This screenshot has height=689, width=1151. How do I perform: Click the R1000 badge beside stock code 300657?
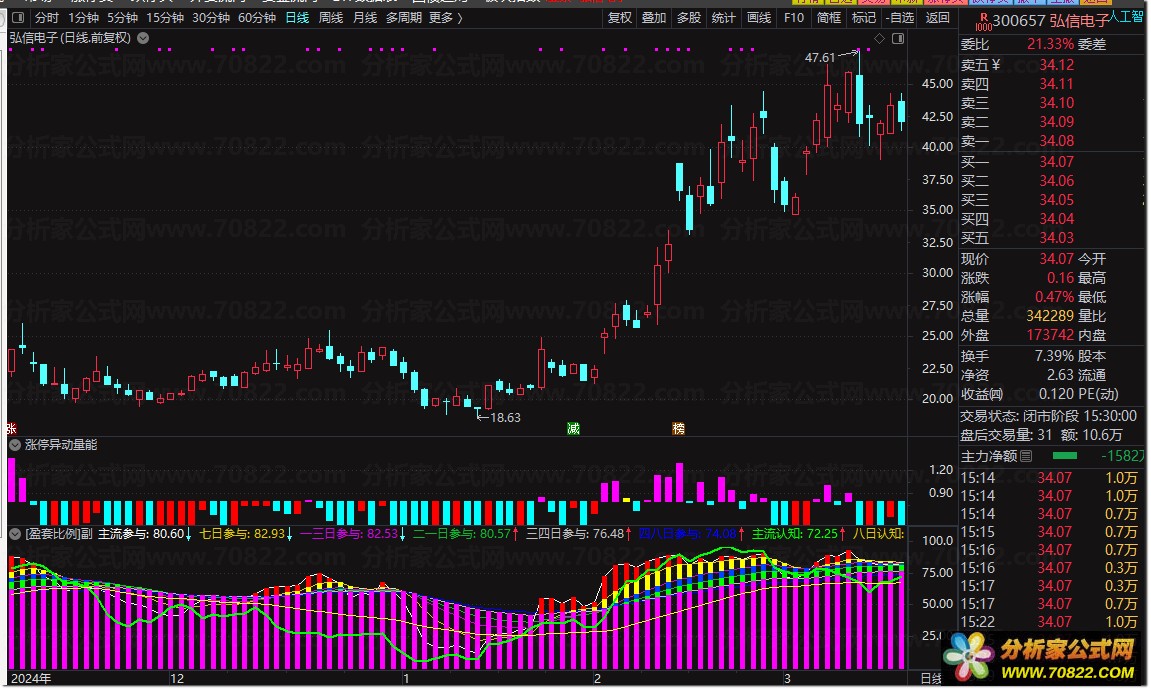(x=983, y=21)
